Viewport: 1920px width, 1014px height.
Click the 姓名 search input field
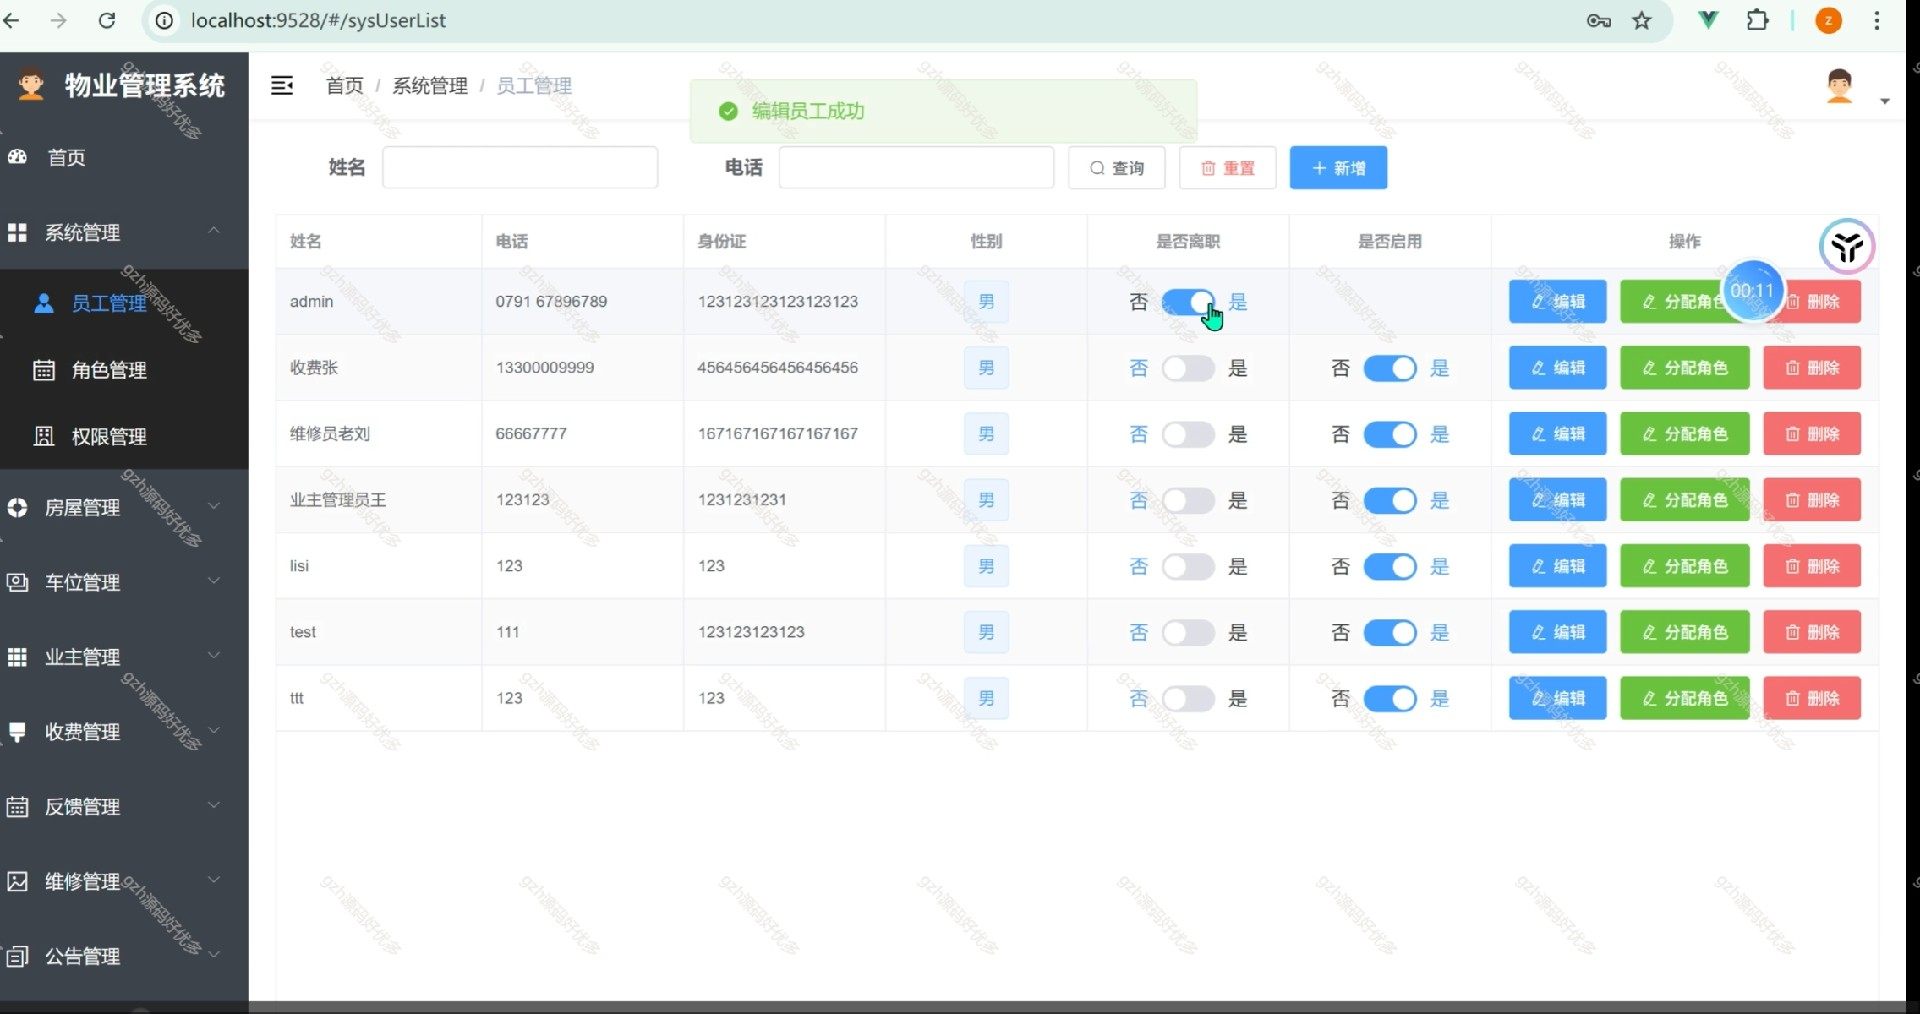520,168
